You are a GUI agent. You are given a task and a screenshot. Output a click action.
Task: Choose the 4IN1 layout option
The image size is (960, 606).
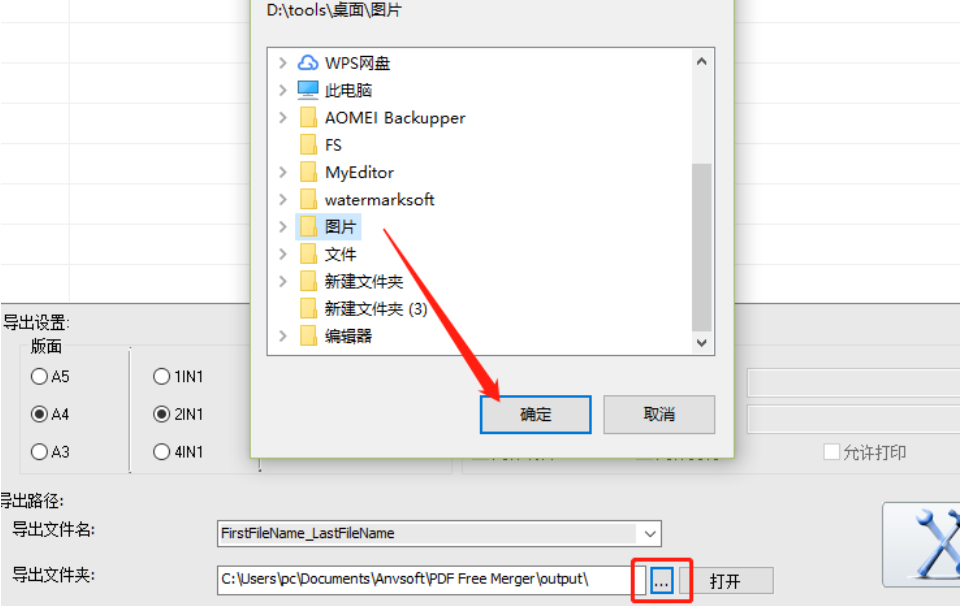click(x=162, y=452)
